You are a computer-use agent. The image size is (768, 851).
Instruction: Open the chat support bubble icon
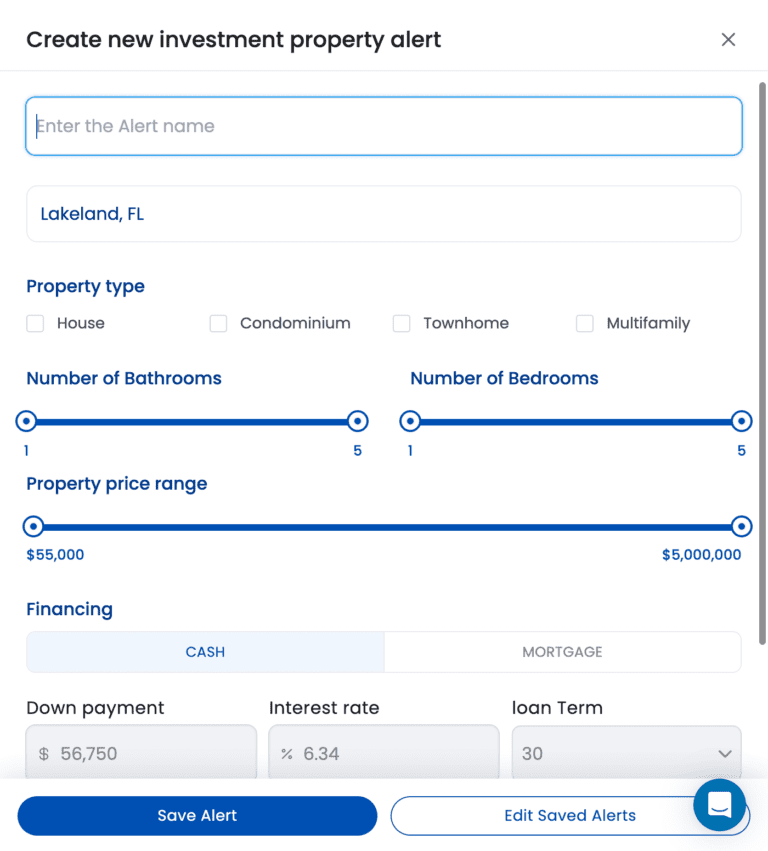pos(719,804)
